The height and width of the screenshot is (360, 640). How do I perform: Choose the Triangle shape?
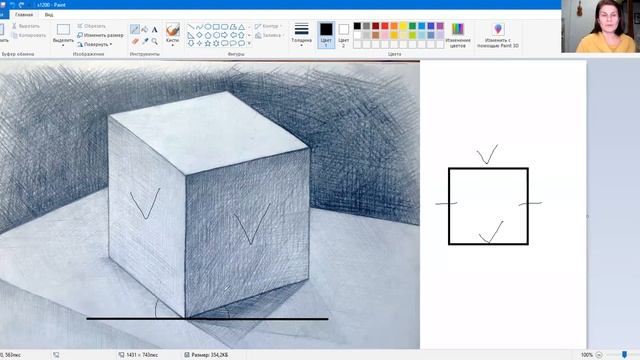tap(242, 27)
